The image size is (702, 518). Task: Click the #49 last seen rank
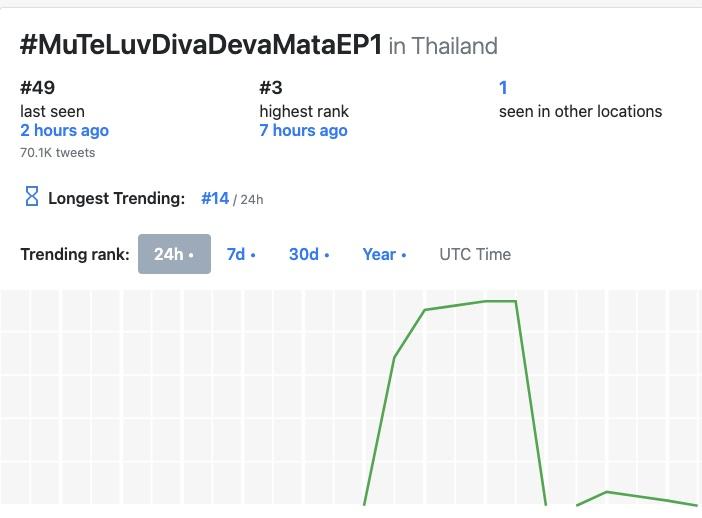pyautogui.click(x=37, y=88)
